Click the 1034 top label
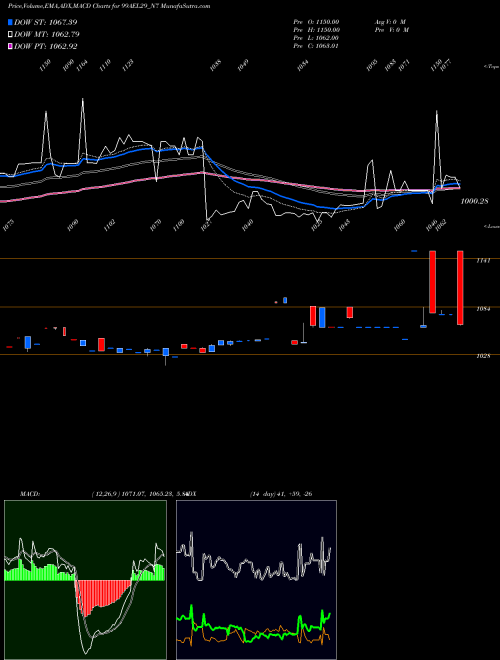Image resolution: width=500 pixels, height=660 pixels. point(303,66)
